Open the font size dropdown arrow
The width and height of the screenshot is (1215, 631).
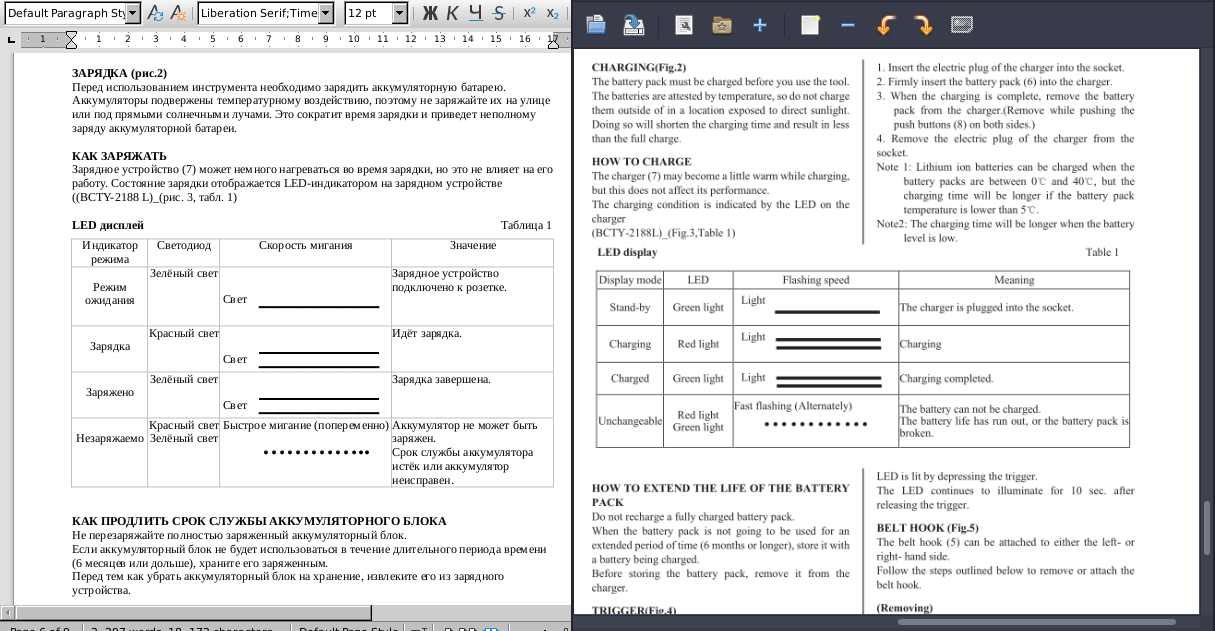[x=400, y=14]
